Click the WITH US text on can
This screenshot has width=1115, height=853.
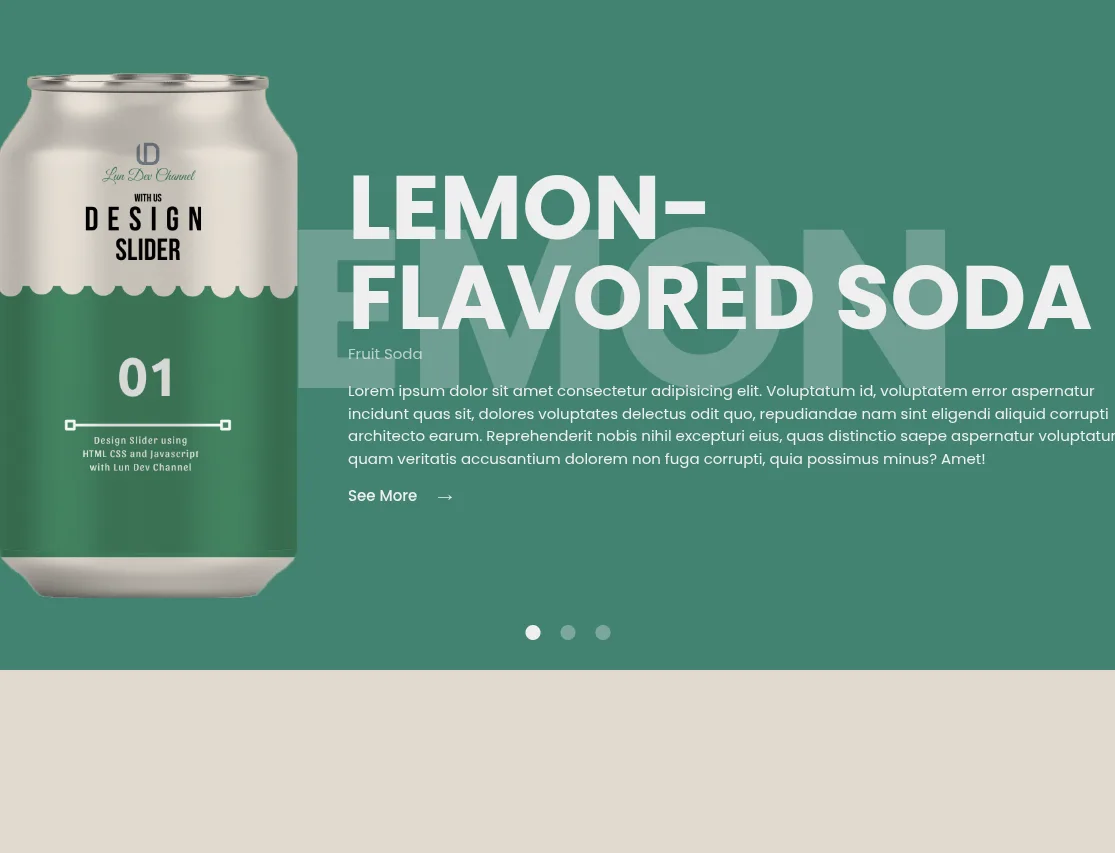coord(148,198)
